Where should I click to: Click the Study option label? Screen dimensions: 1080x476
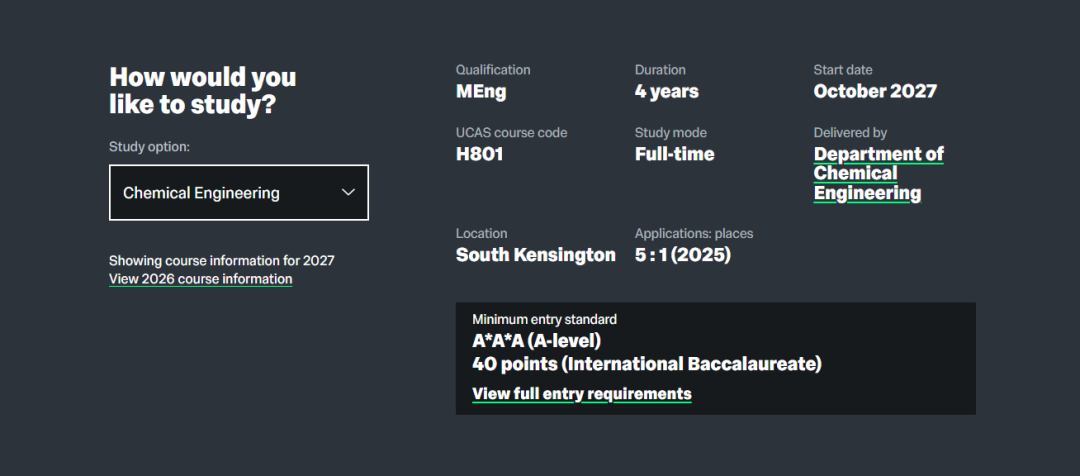tap(149, 147)
